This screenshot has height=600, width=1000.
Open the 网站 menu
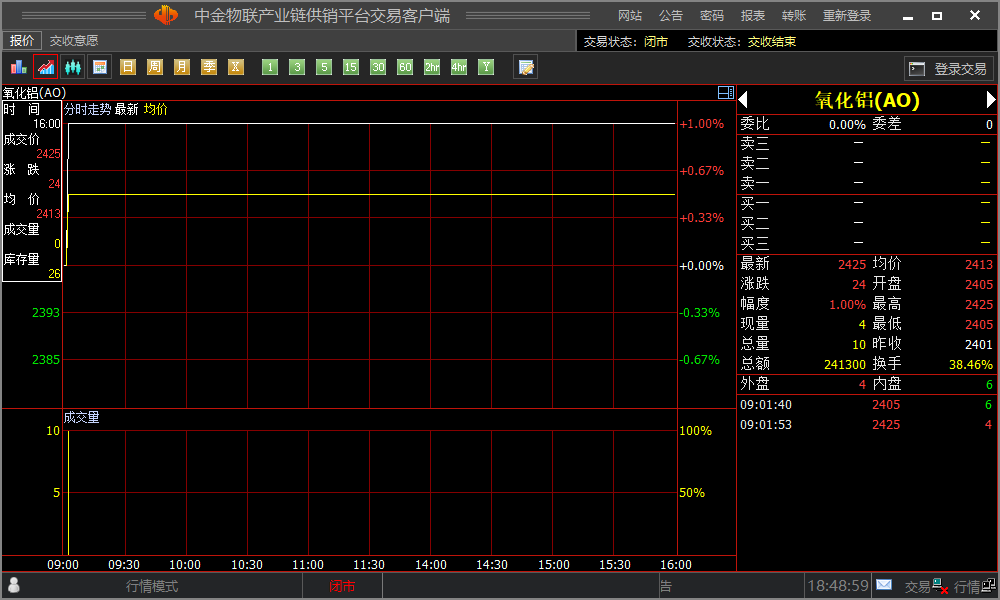pyautogui.click(x=630, y=15)
